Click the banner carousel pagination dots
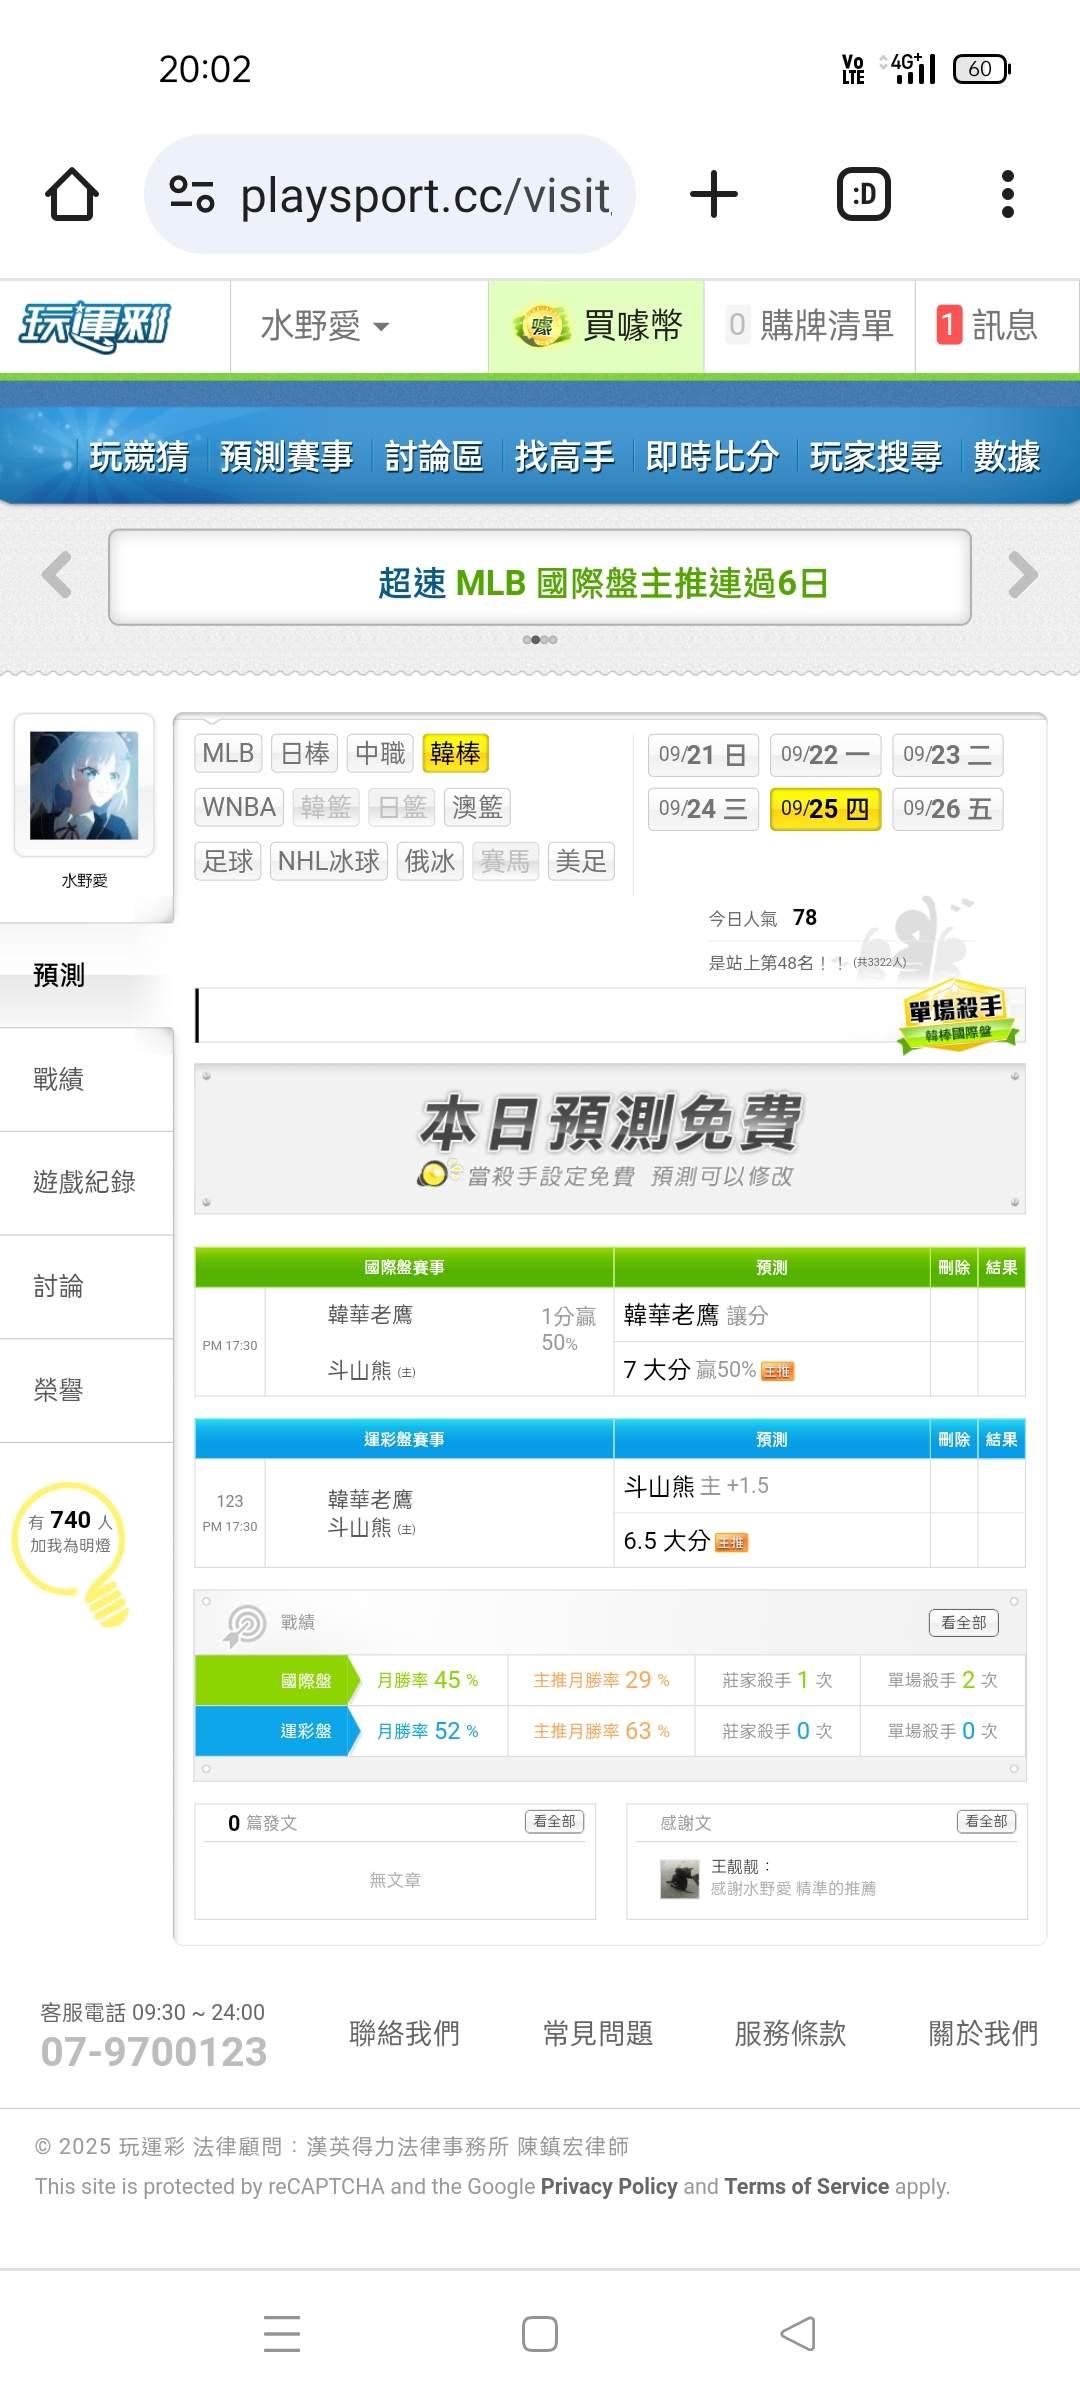Image resolution: width=1080 pixels, height=2400 pixels. (x=540, y=639)
